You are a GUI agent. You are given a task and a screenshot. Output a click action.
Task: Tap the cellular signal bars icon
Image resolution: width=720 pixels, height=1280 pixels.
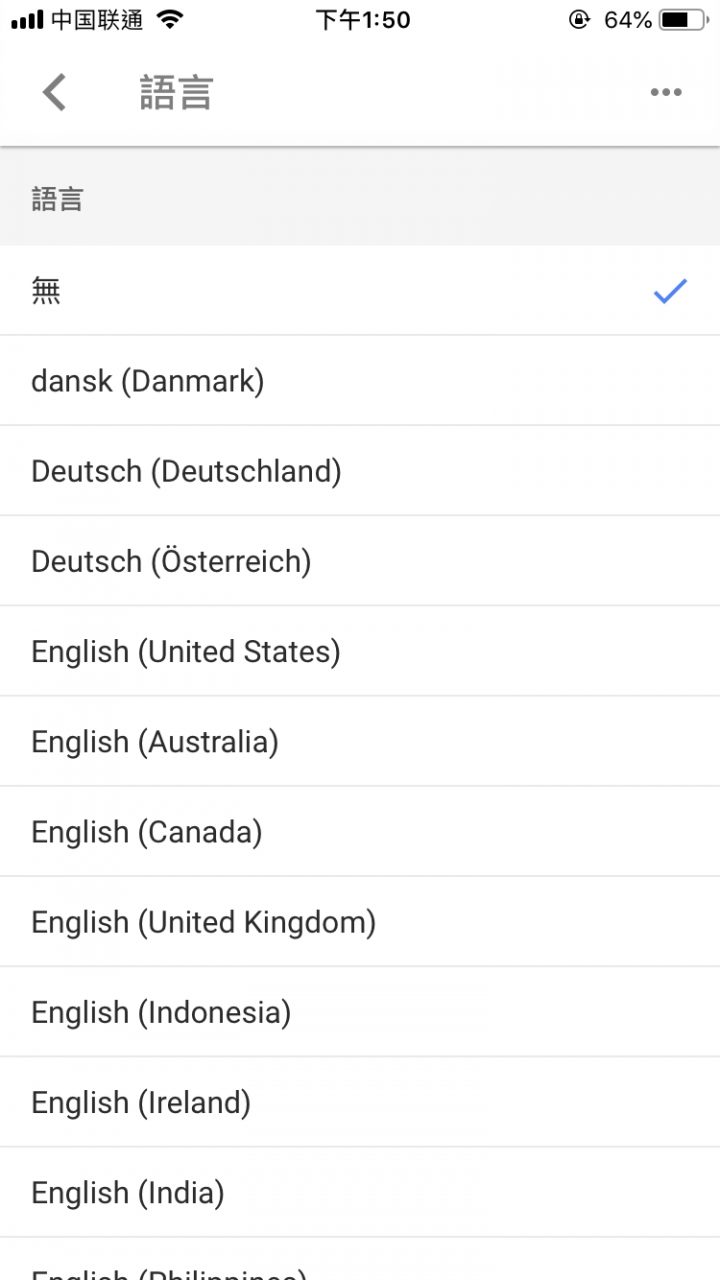click(x=27, y=19)
